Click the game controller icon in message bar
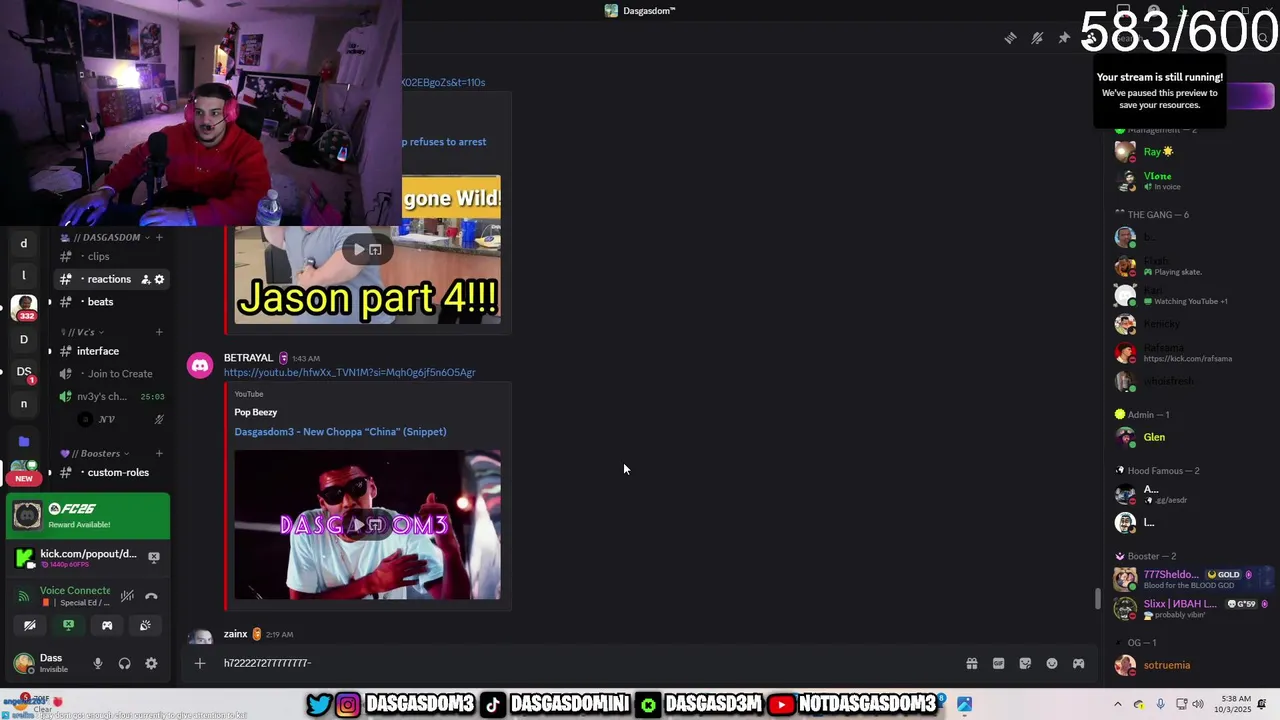 click(1079, 663)
